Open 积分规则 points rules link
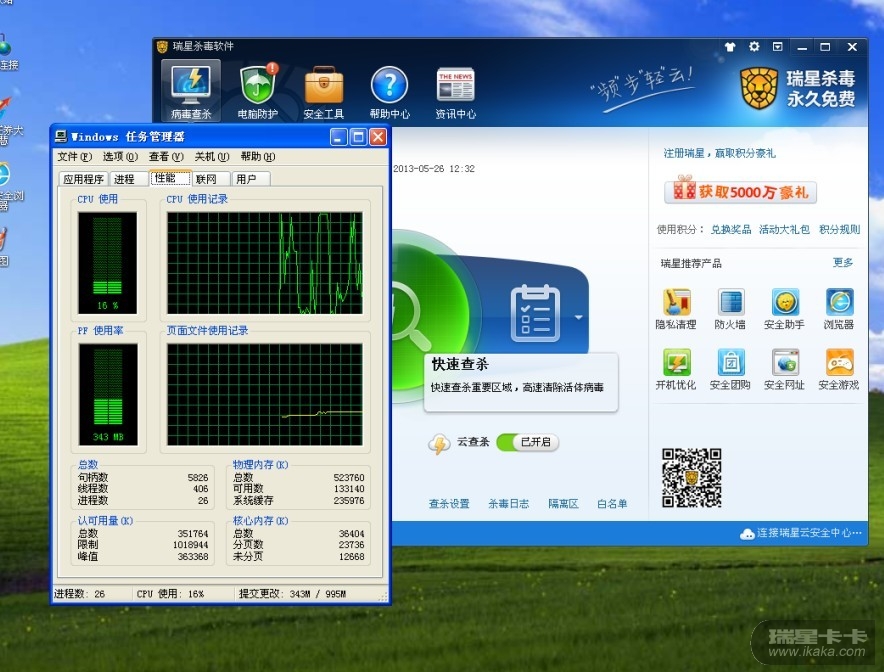 (x=839, y=229)
